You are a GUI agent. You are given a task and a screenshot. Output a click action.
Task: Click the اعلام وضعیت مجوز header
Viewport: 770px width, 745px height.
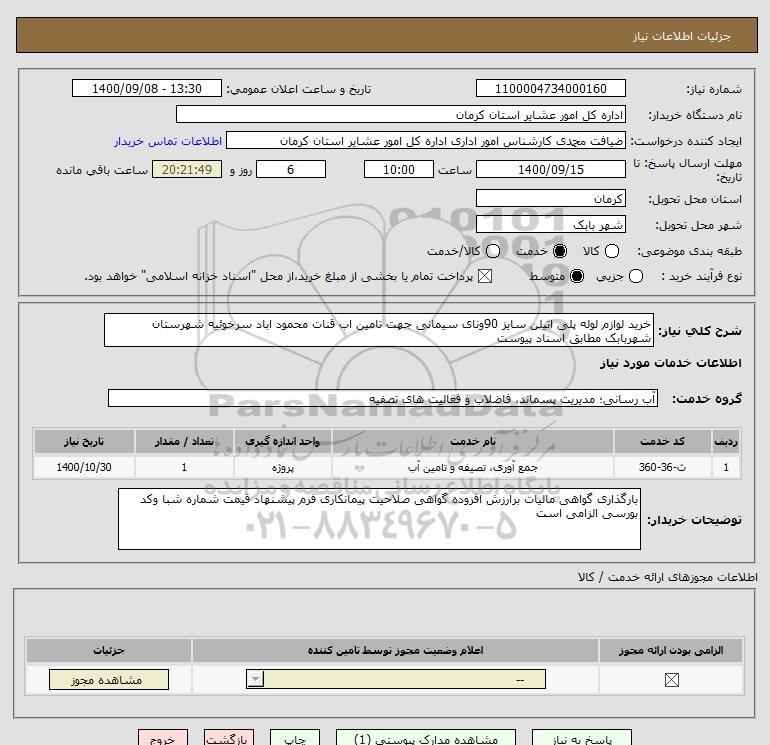click(x=395, y=650)
